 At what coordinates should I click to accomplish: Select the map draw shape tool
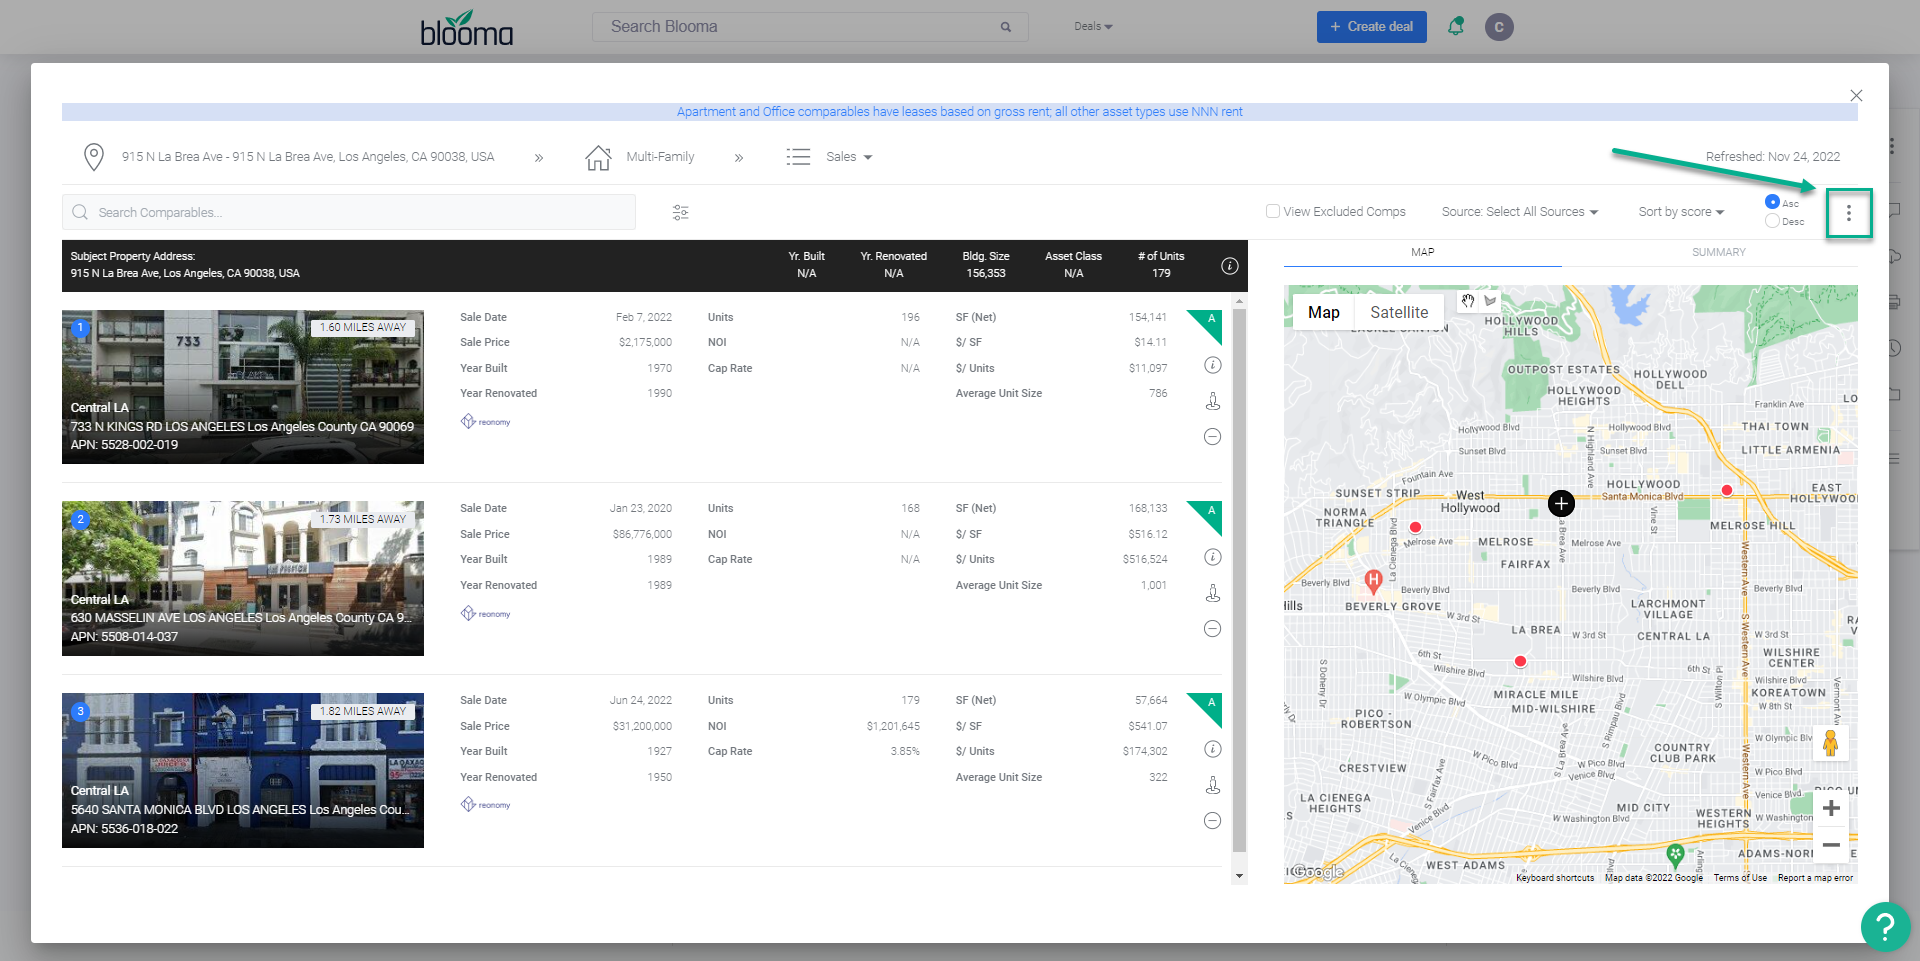pyautogui.click(x=1490, y=301)
